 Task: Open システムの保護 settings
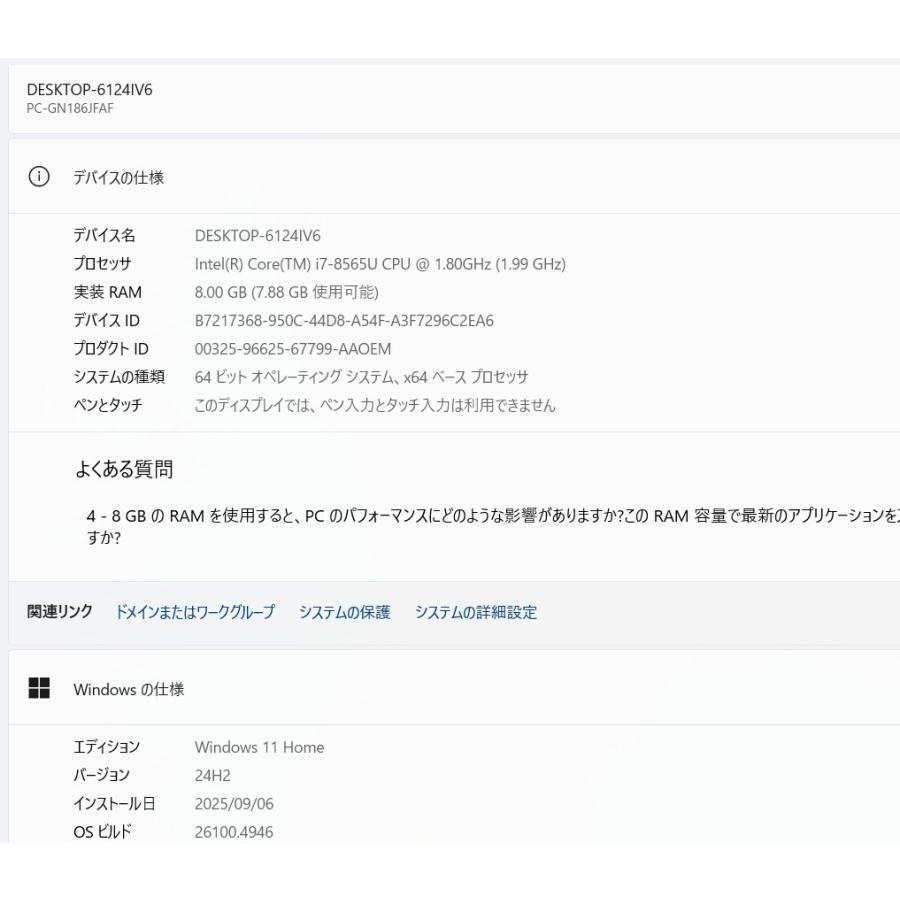344,612
